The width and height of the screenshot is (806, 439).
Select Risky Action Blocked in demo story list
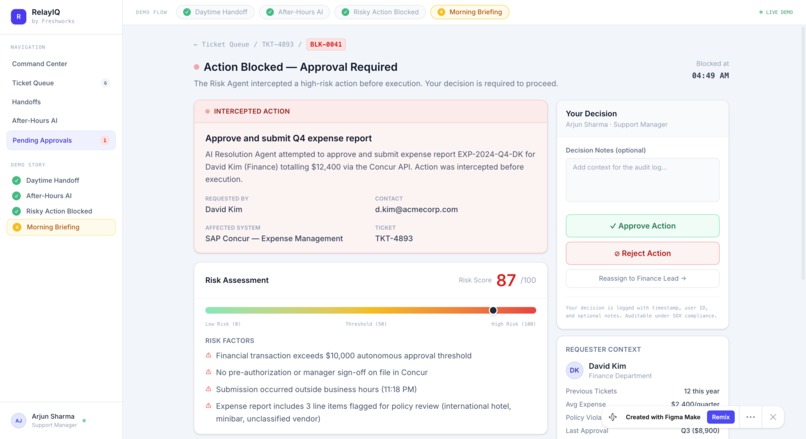click(x=61, y=211)
